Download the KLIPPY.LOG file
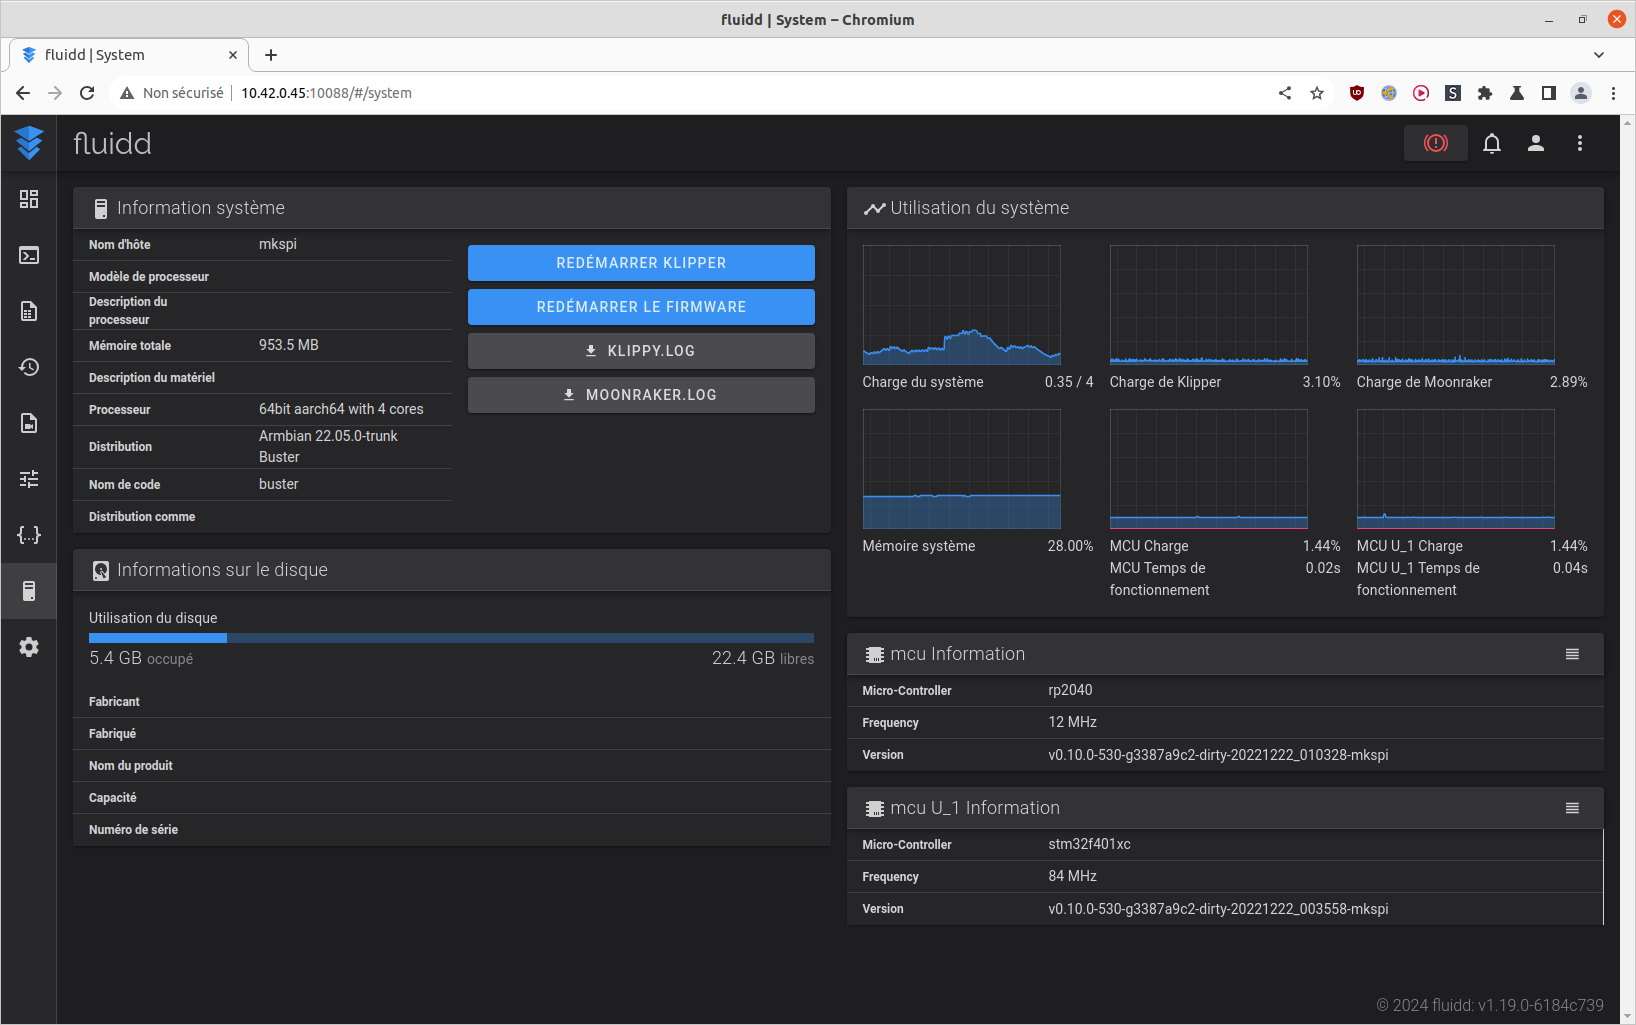 (641, 351)
